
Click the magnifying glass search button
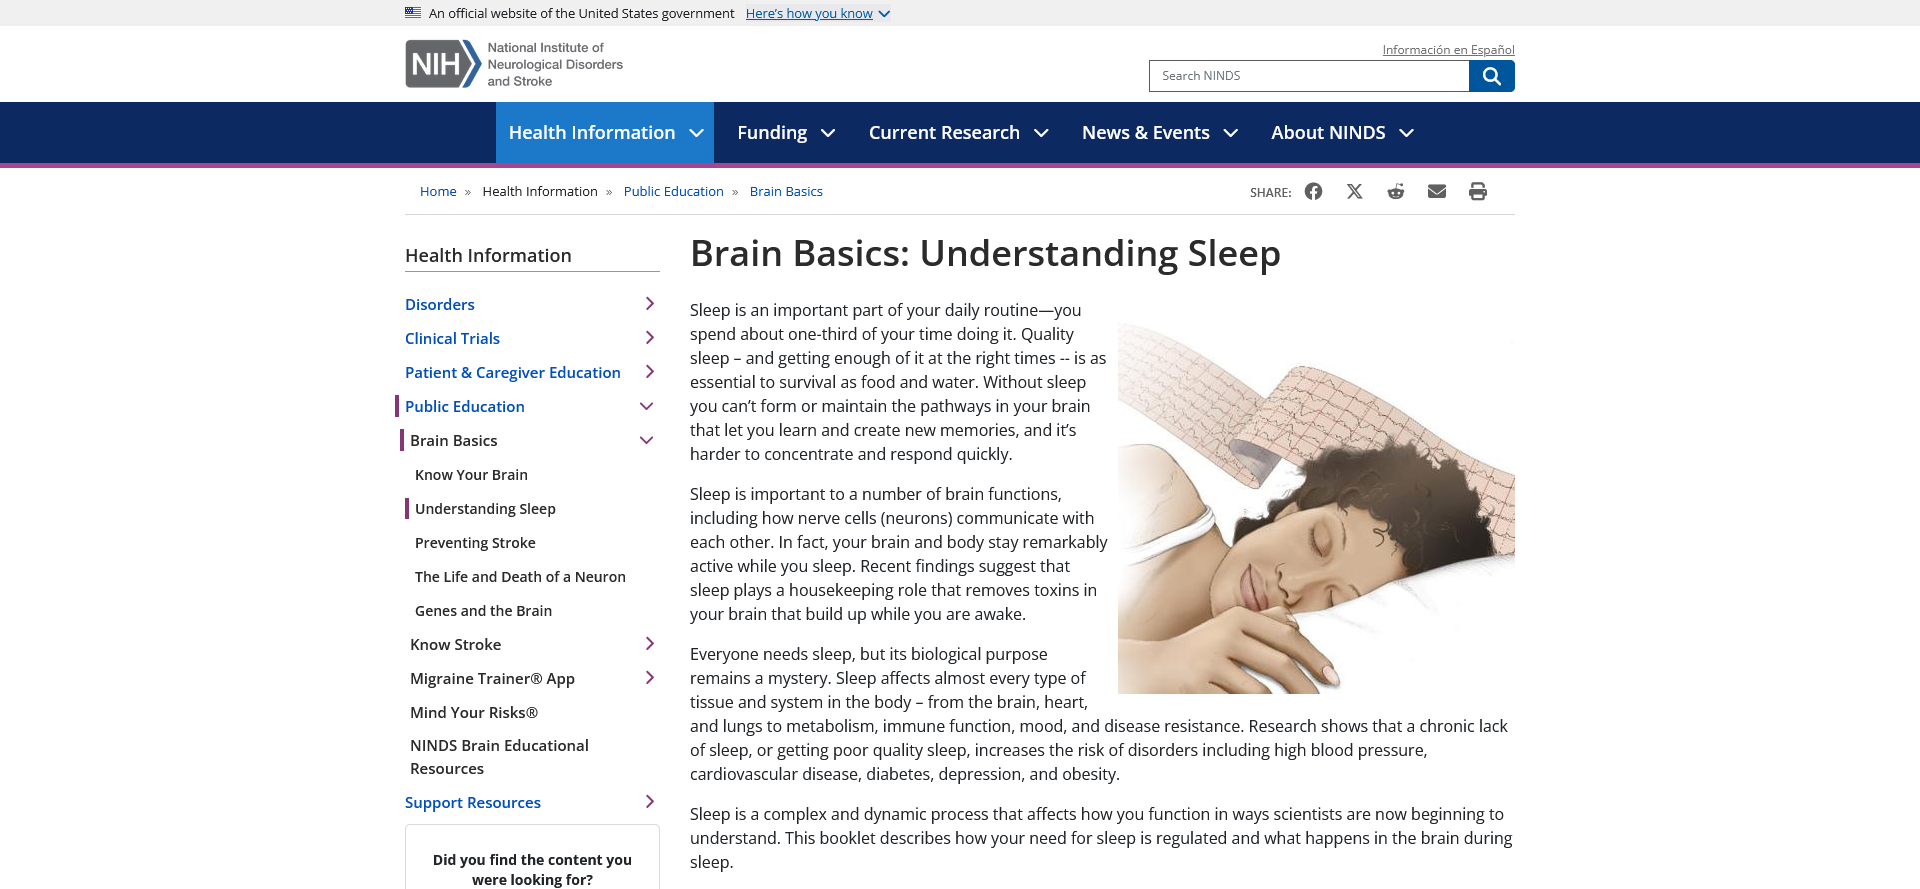click(x=1491, y=76)
